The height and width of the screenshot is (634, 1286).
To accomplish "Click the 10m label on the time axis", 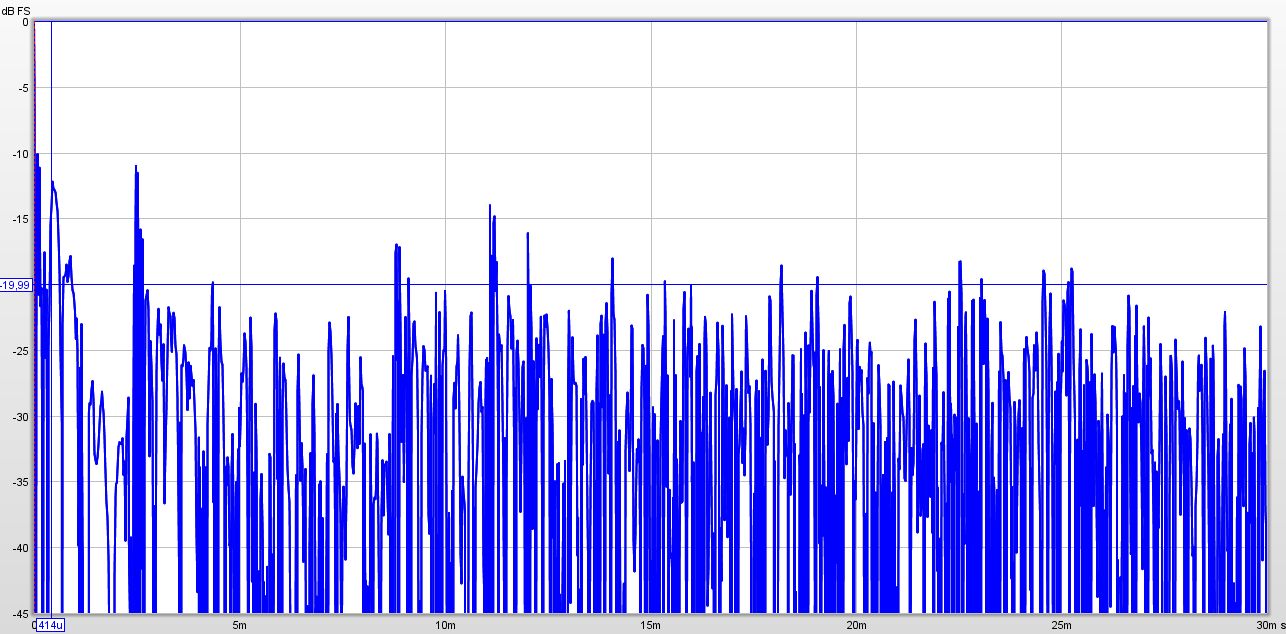I will (x=445, y=625).
